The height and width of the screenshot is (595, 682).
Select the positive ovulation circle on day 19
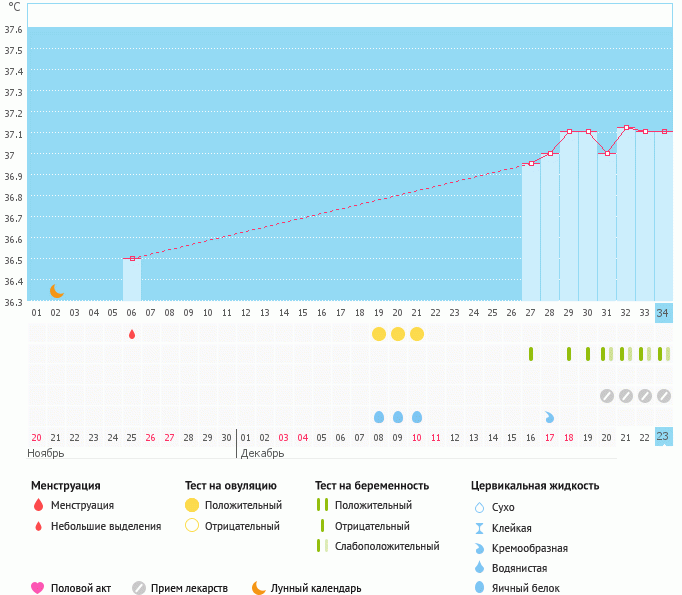tap(379, 334)
